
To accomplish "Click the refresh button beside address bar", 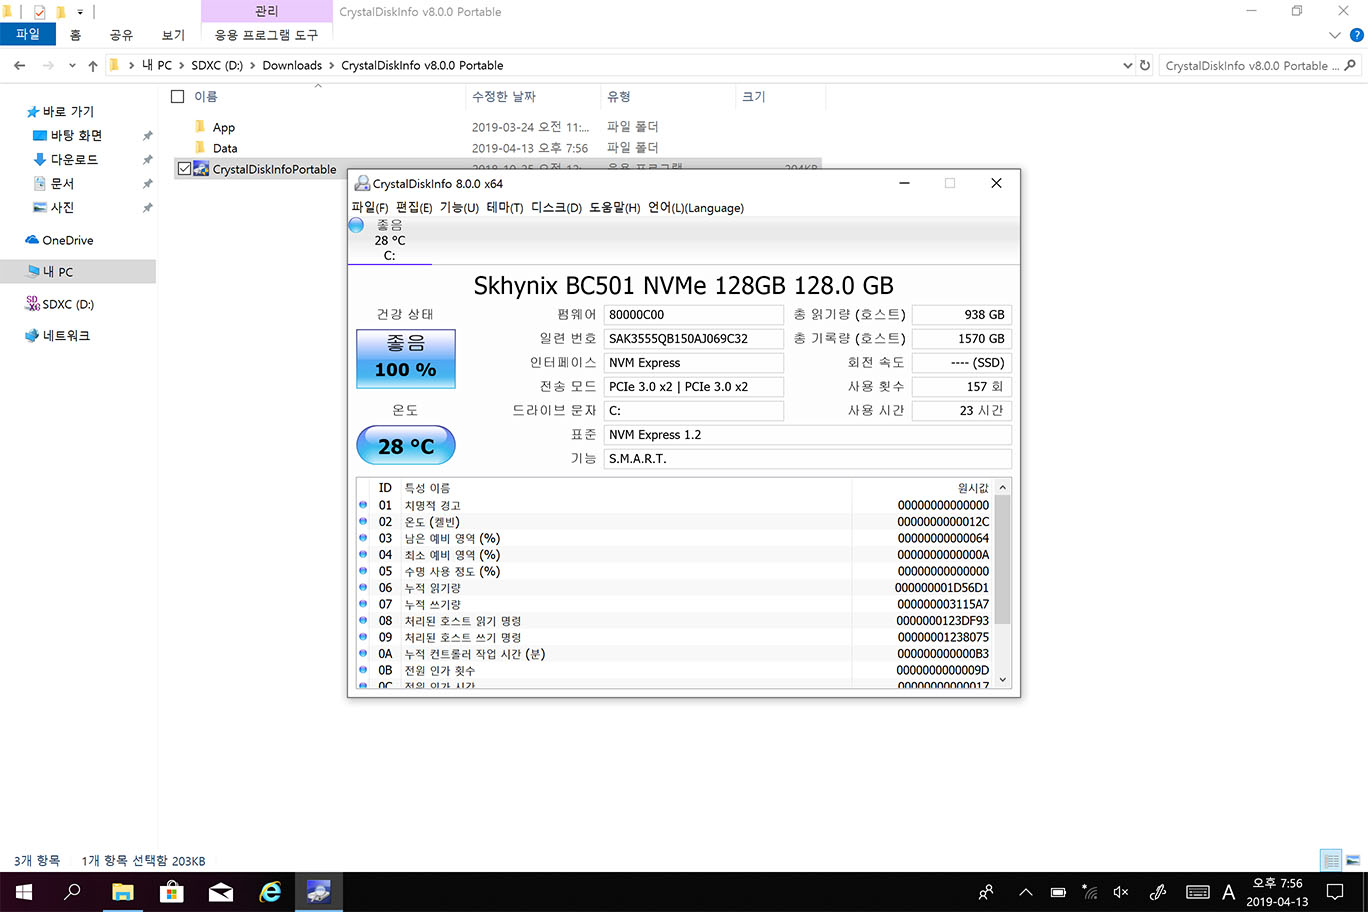I will 1145,65.
